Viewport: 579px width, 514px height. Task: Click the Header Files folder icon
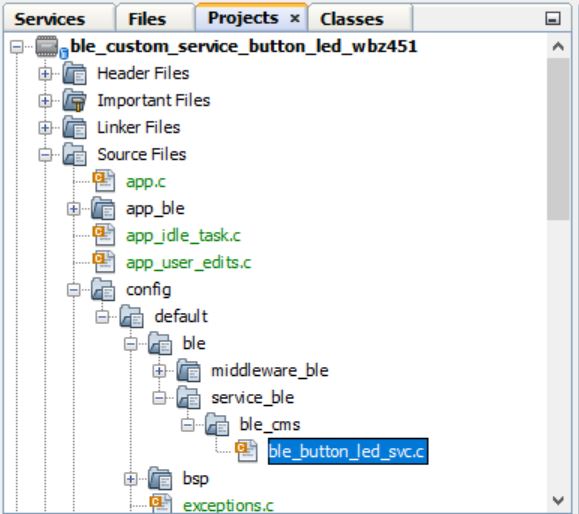coord(74,73)
